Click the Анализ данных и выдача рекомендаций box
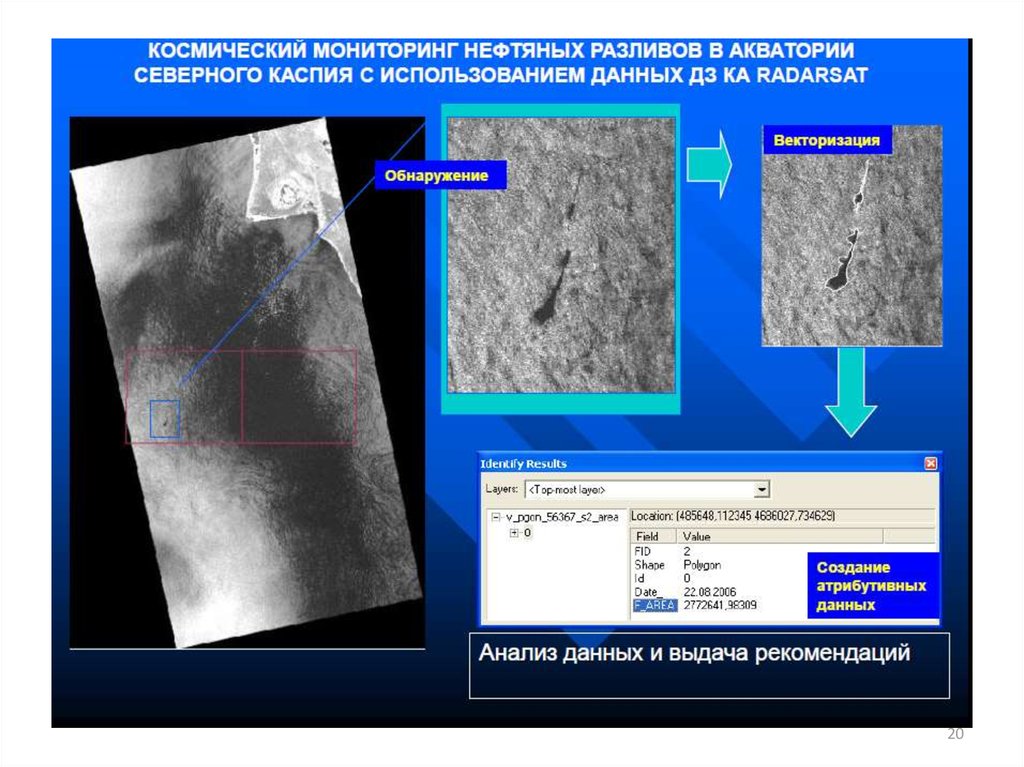Viewport: 1024px width, 767px height. 709,665
